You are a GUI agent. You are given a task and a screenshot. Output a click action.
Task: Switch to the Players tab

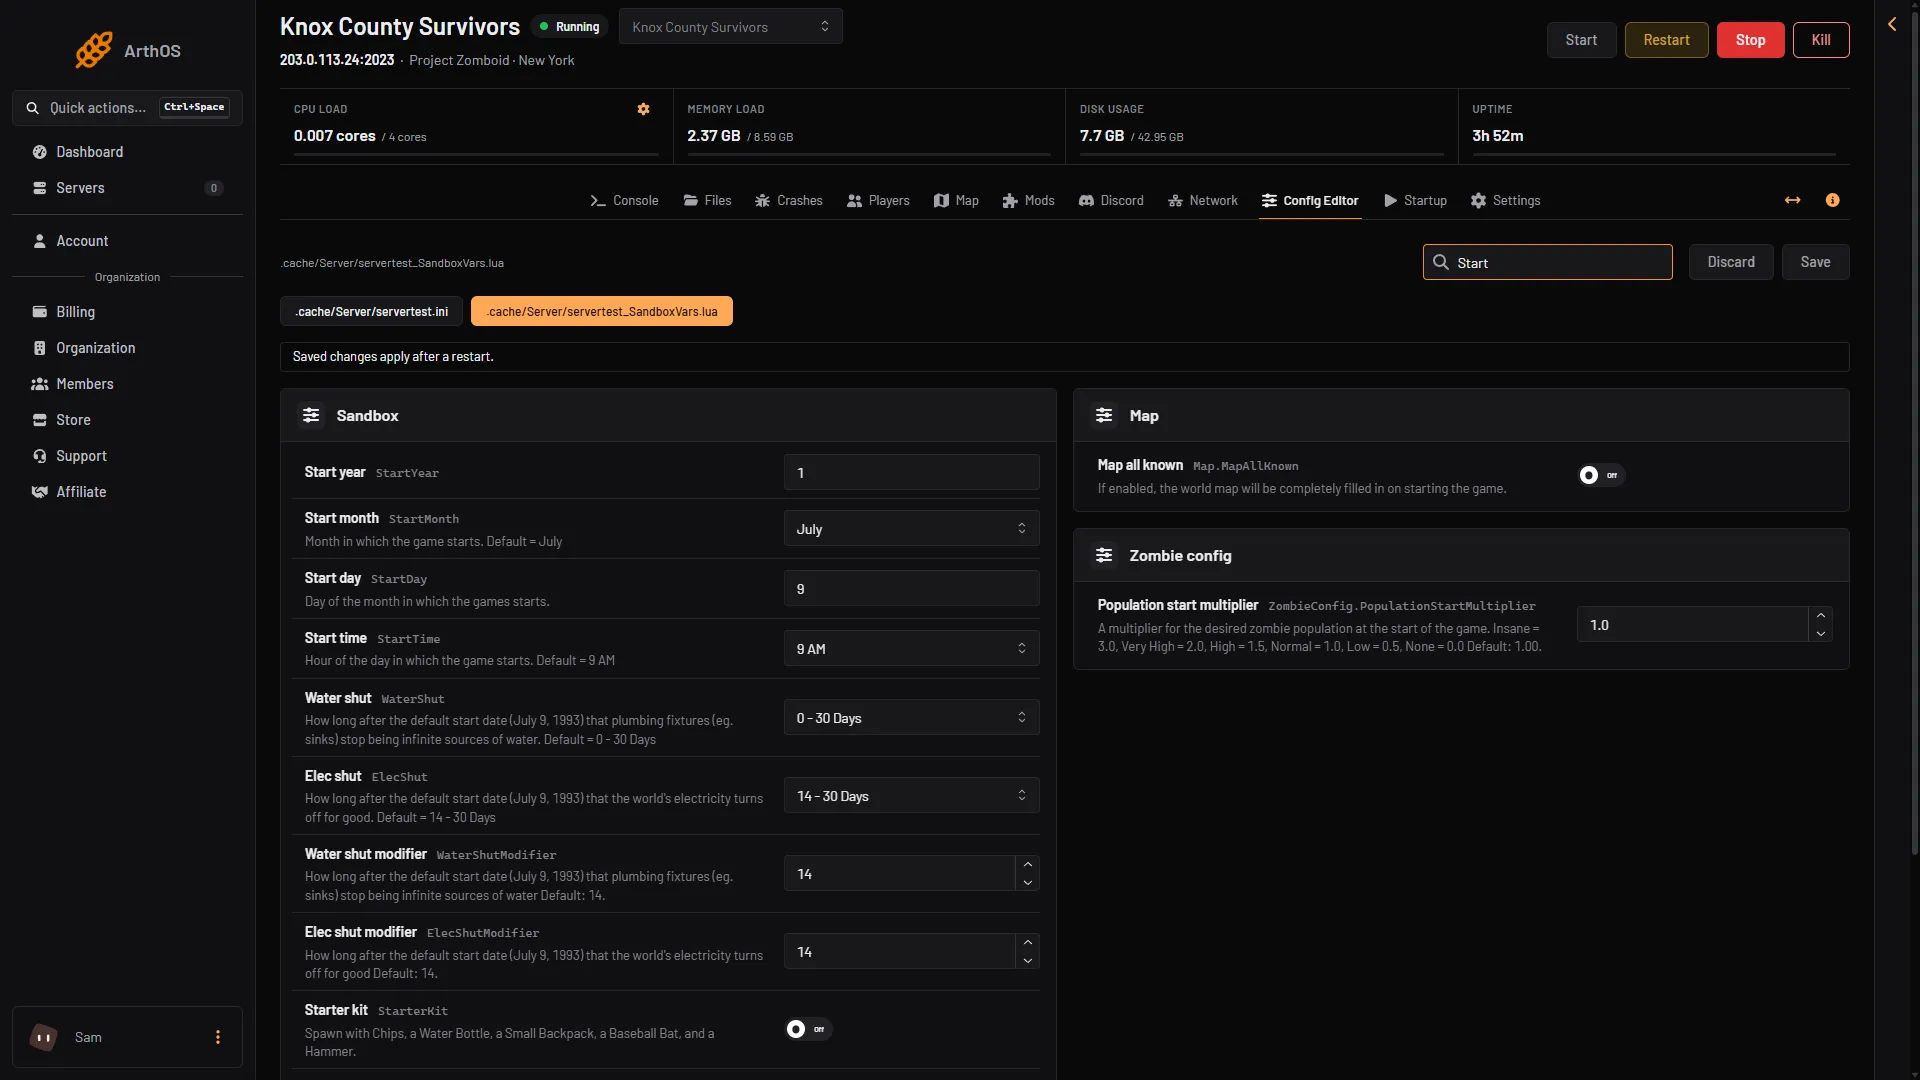(878, 200)
